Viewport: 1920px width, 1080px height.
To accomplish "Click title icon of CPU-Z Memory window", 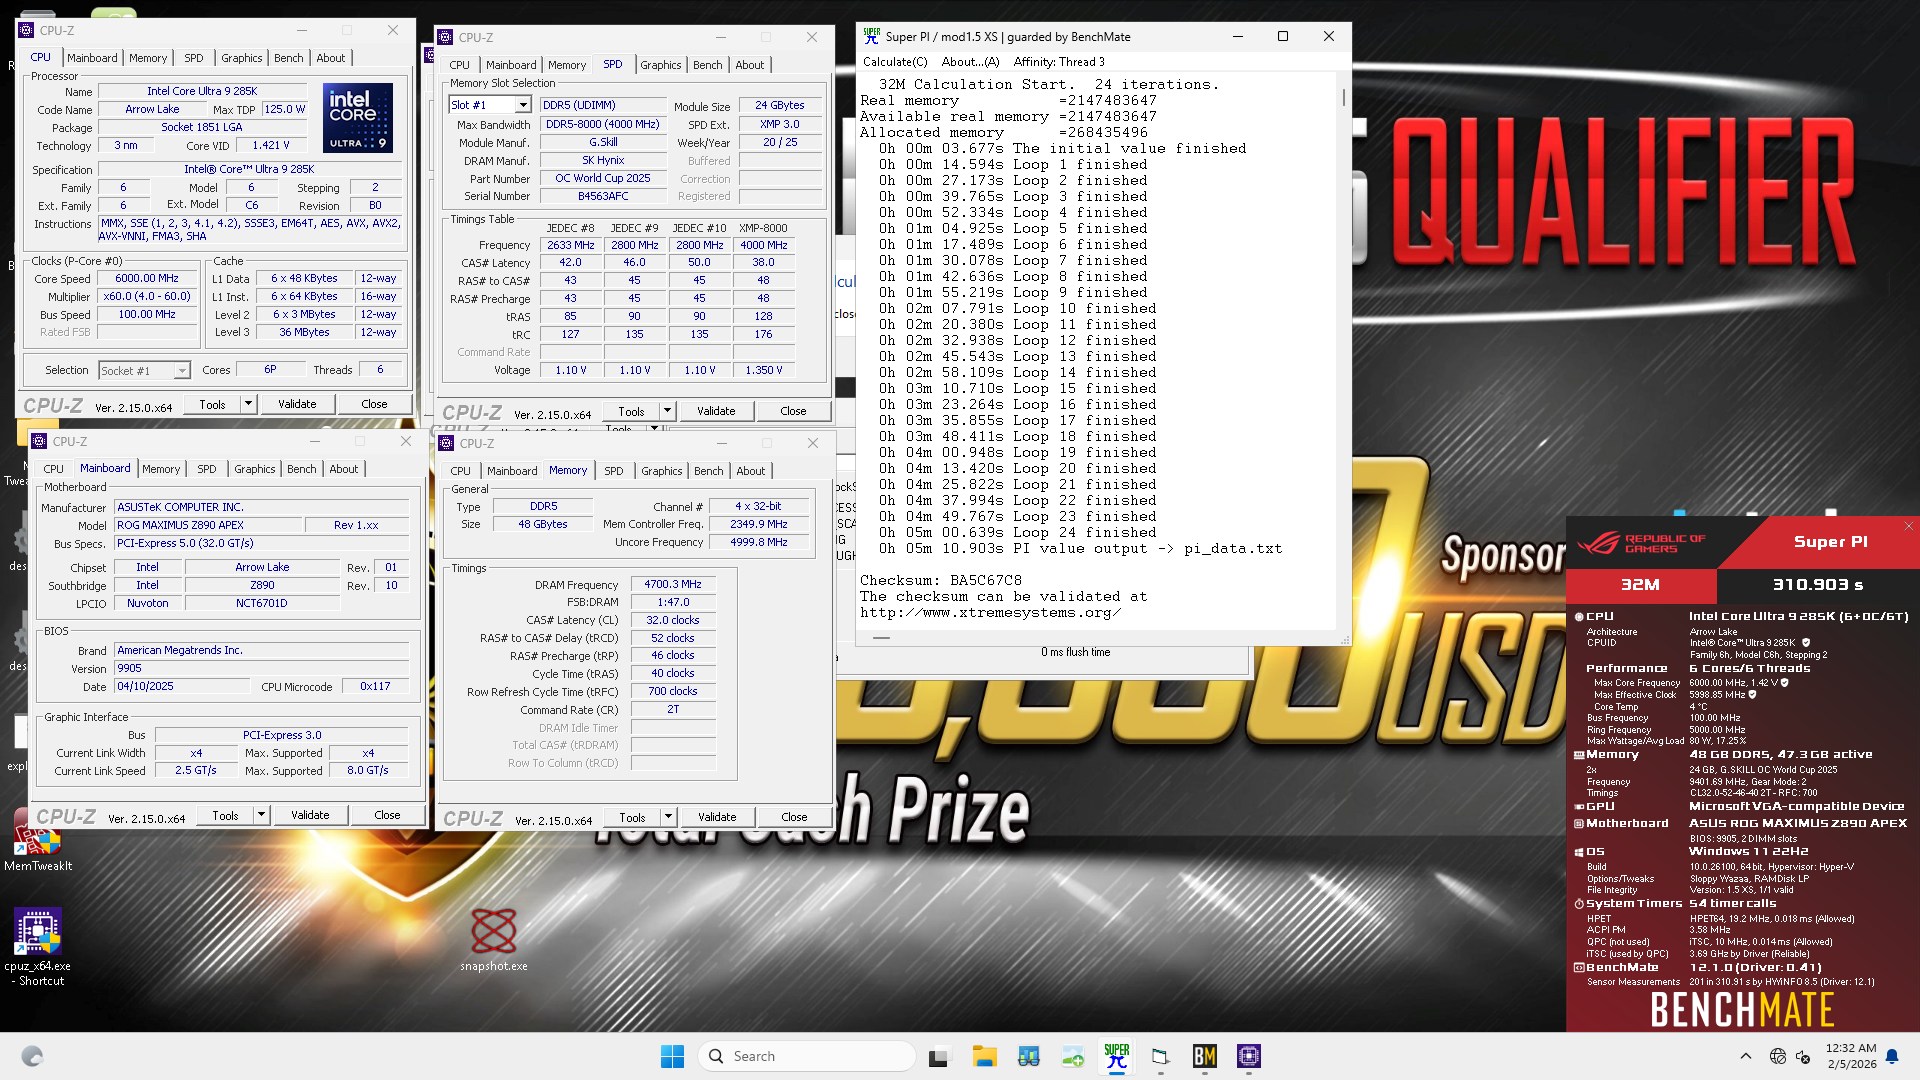I will tap(446, 443).
